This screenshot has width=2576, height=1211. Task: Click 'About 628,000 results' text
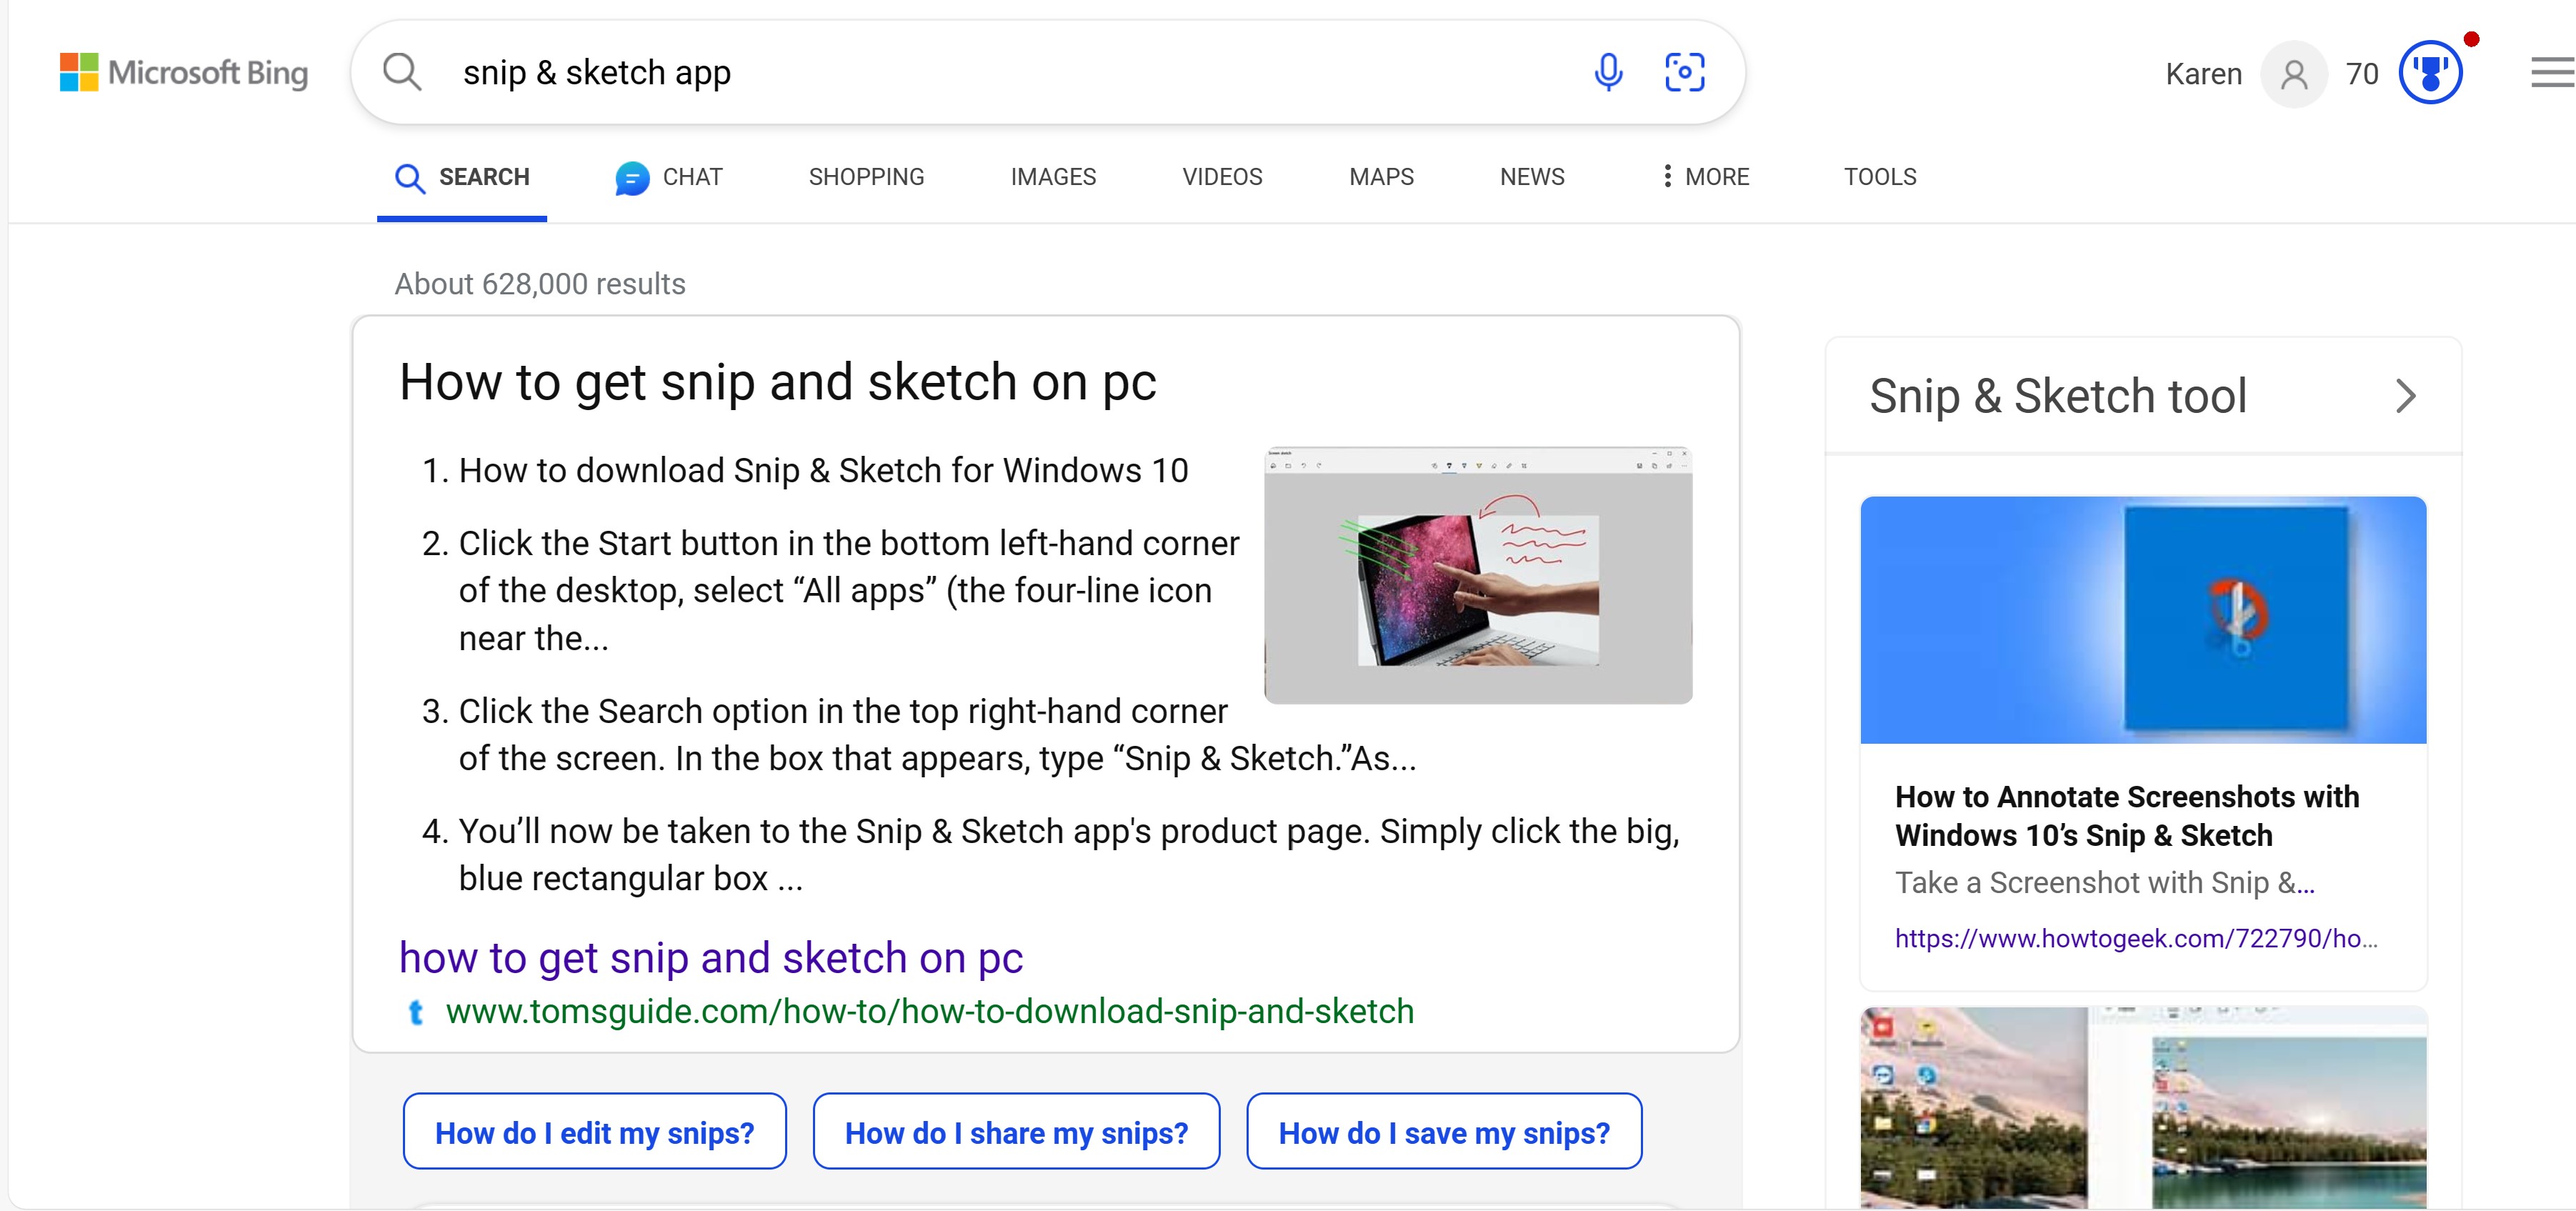tap(540, 284)
